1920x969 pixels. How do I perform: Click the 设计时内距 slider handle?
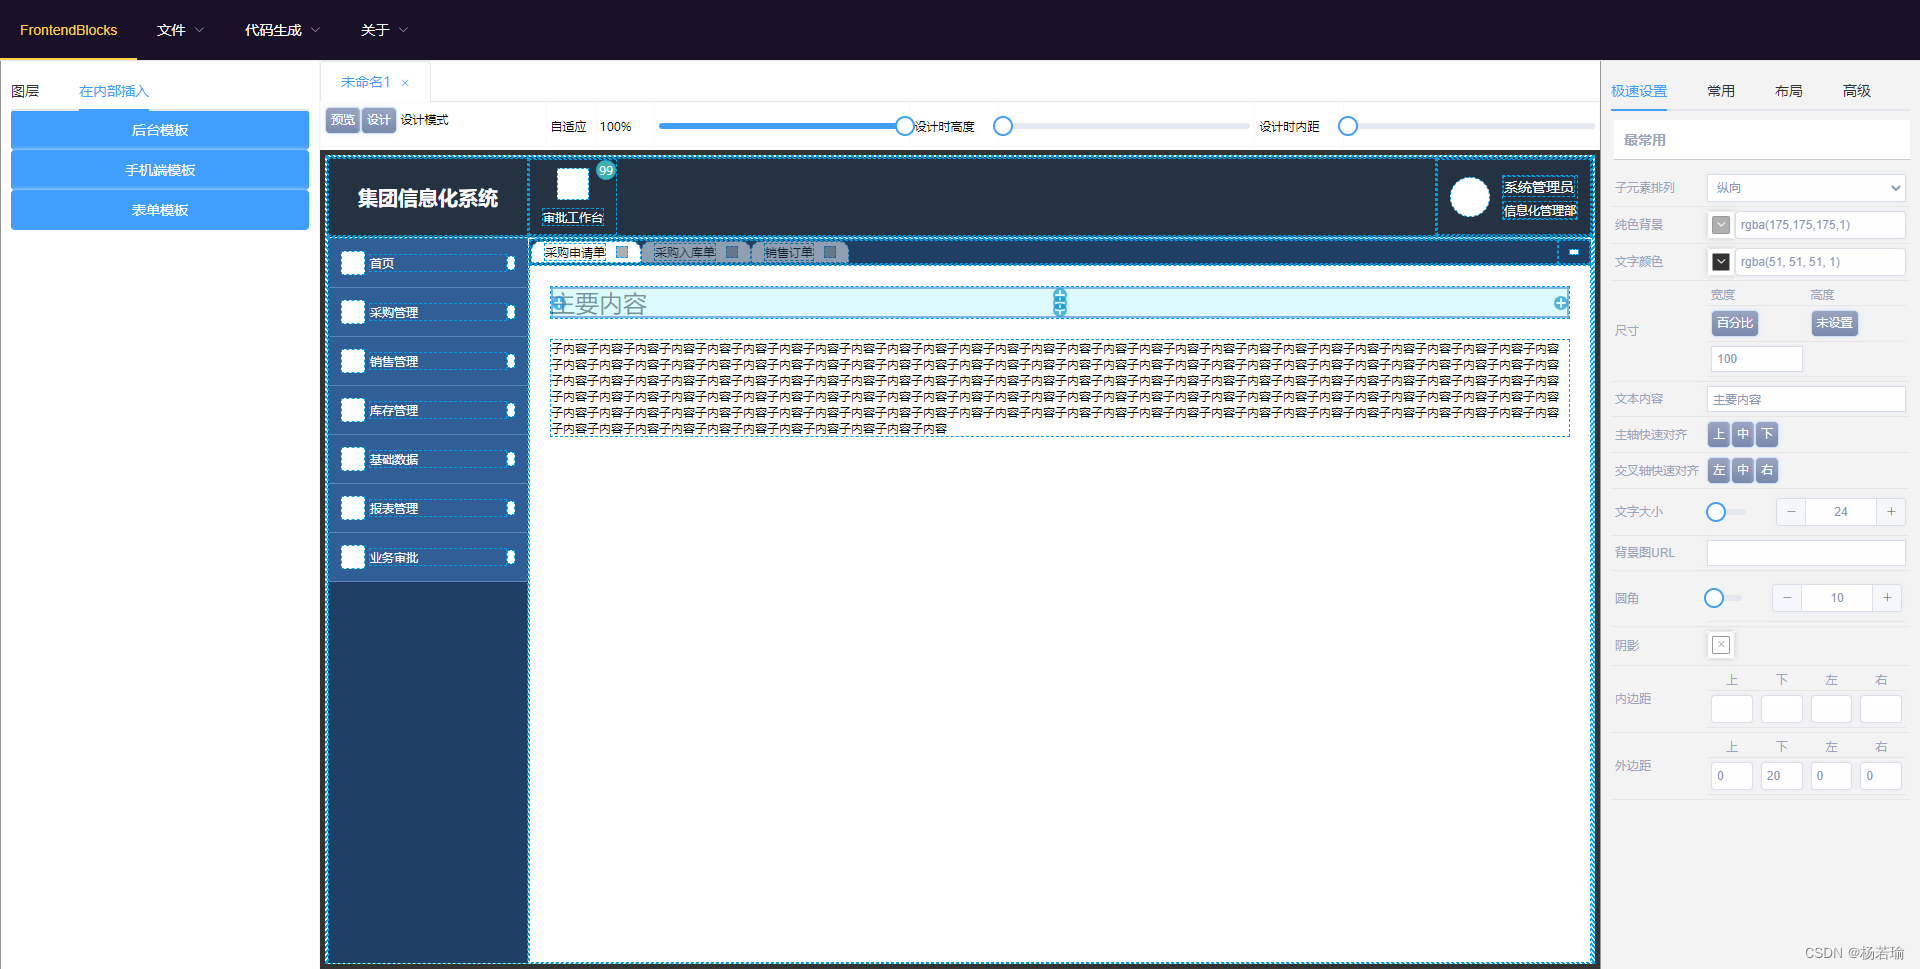tap(1348, 126)
